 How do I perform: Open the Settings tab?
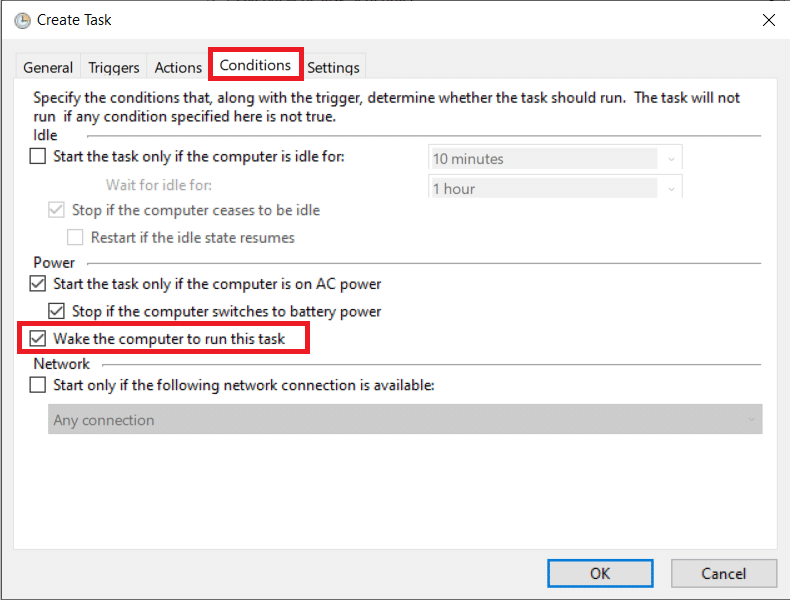pos(333,67)
